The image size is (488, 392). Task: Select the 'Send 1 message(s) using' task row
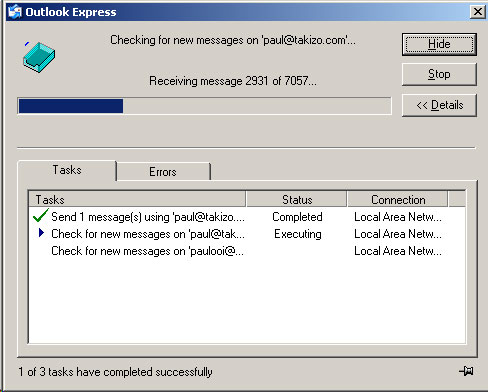(x=247, y=217)
